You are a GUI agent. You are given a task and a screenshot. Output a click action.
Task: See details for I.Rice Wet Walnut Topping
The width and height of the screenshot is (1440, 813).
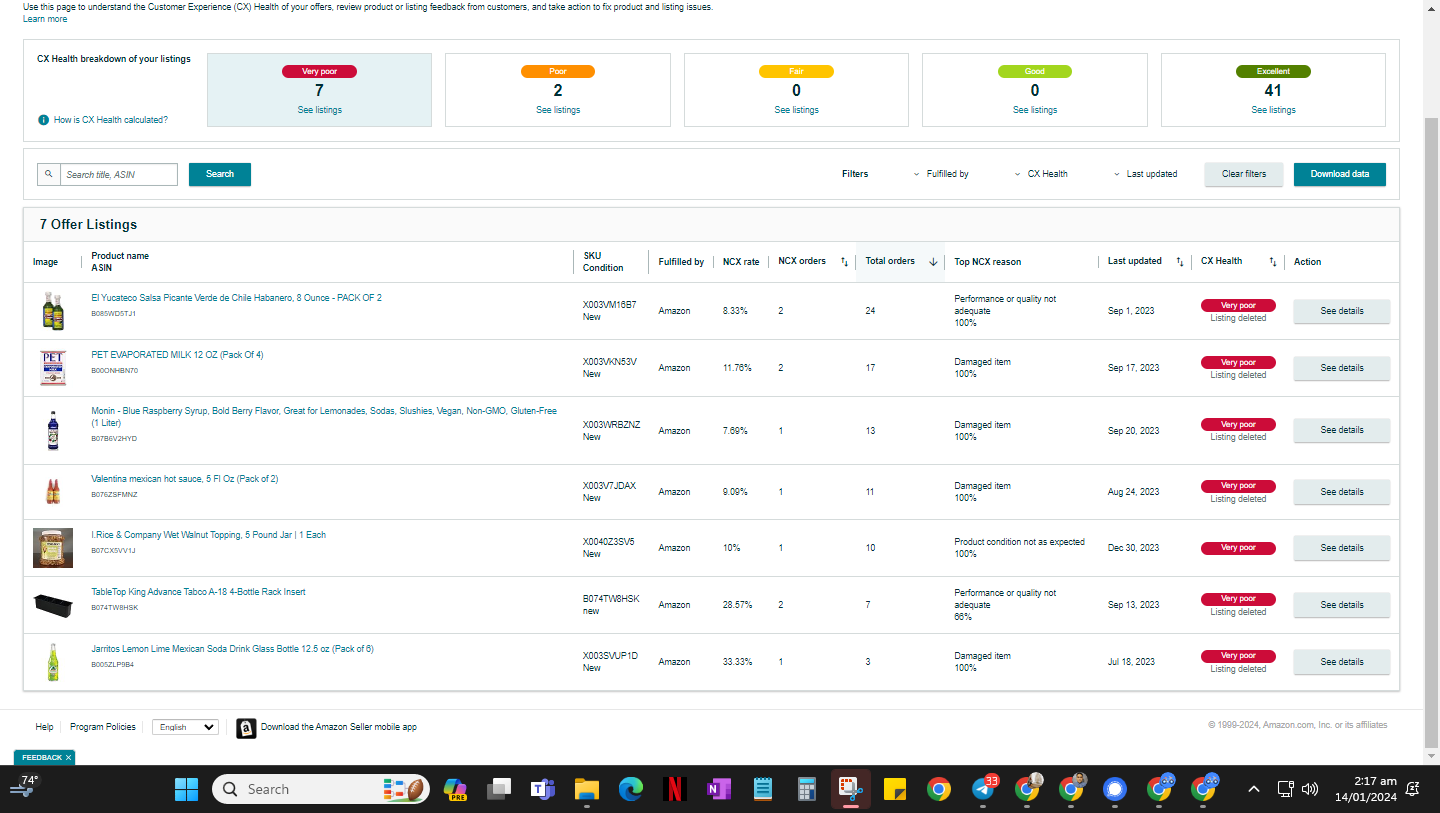[1342, 548]
